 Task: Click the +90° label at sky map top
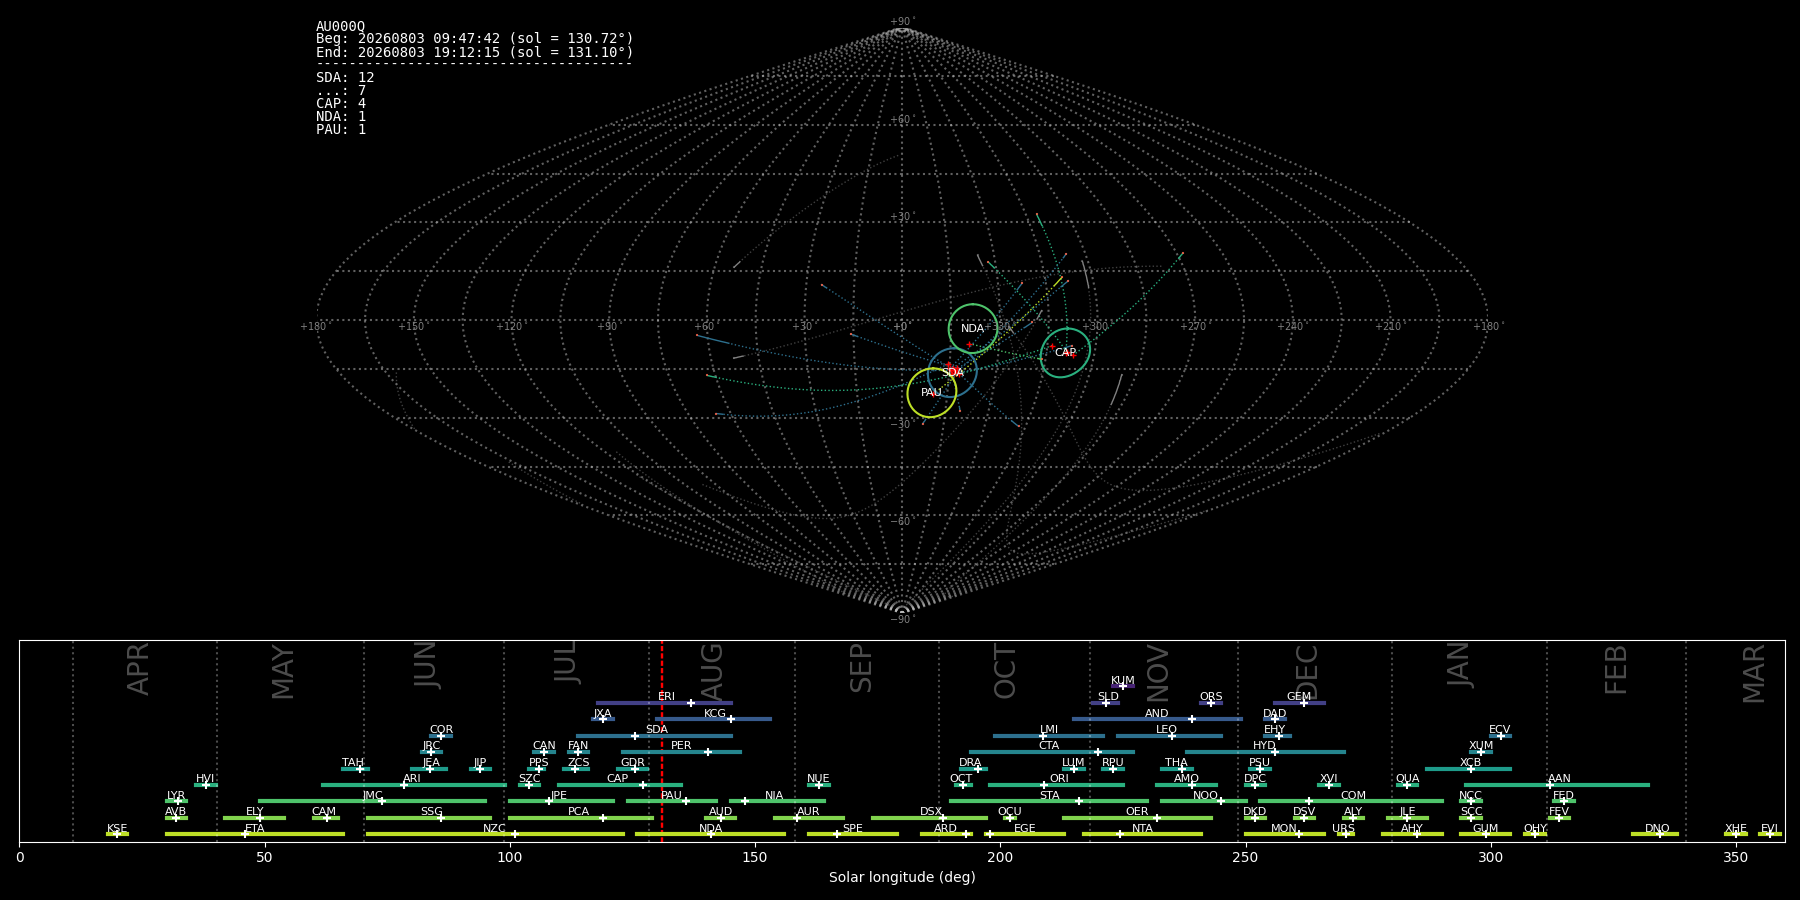tap(902, 21)
